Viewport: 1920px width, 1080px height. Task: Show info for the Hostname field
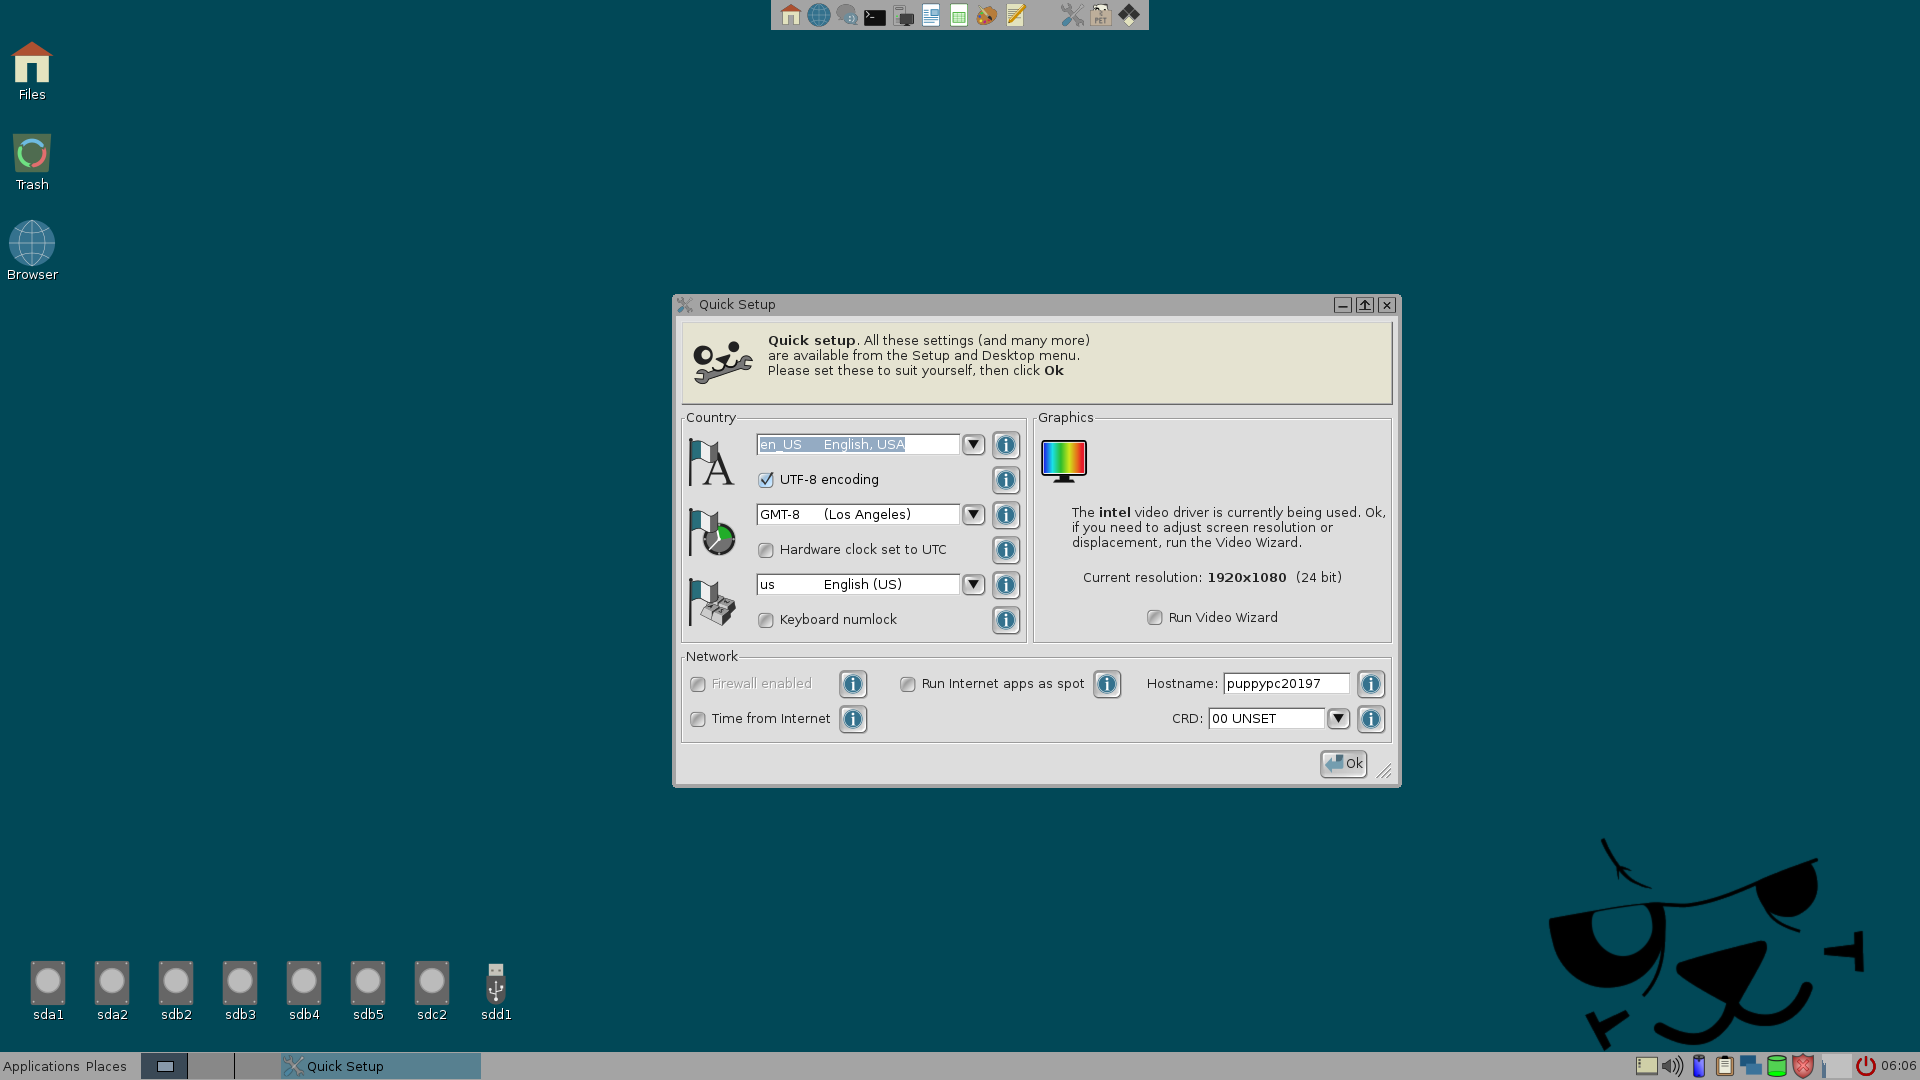coord(1371,684)
